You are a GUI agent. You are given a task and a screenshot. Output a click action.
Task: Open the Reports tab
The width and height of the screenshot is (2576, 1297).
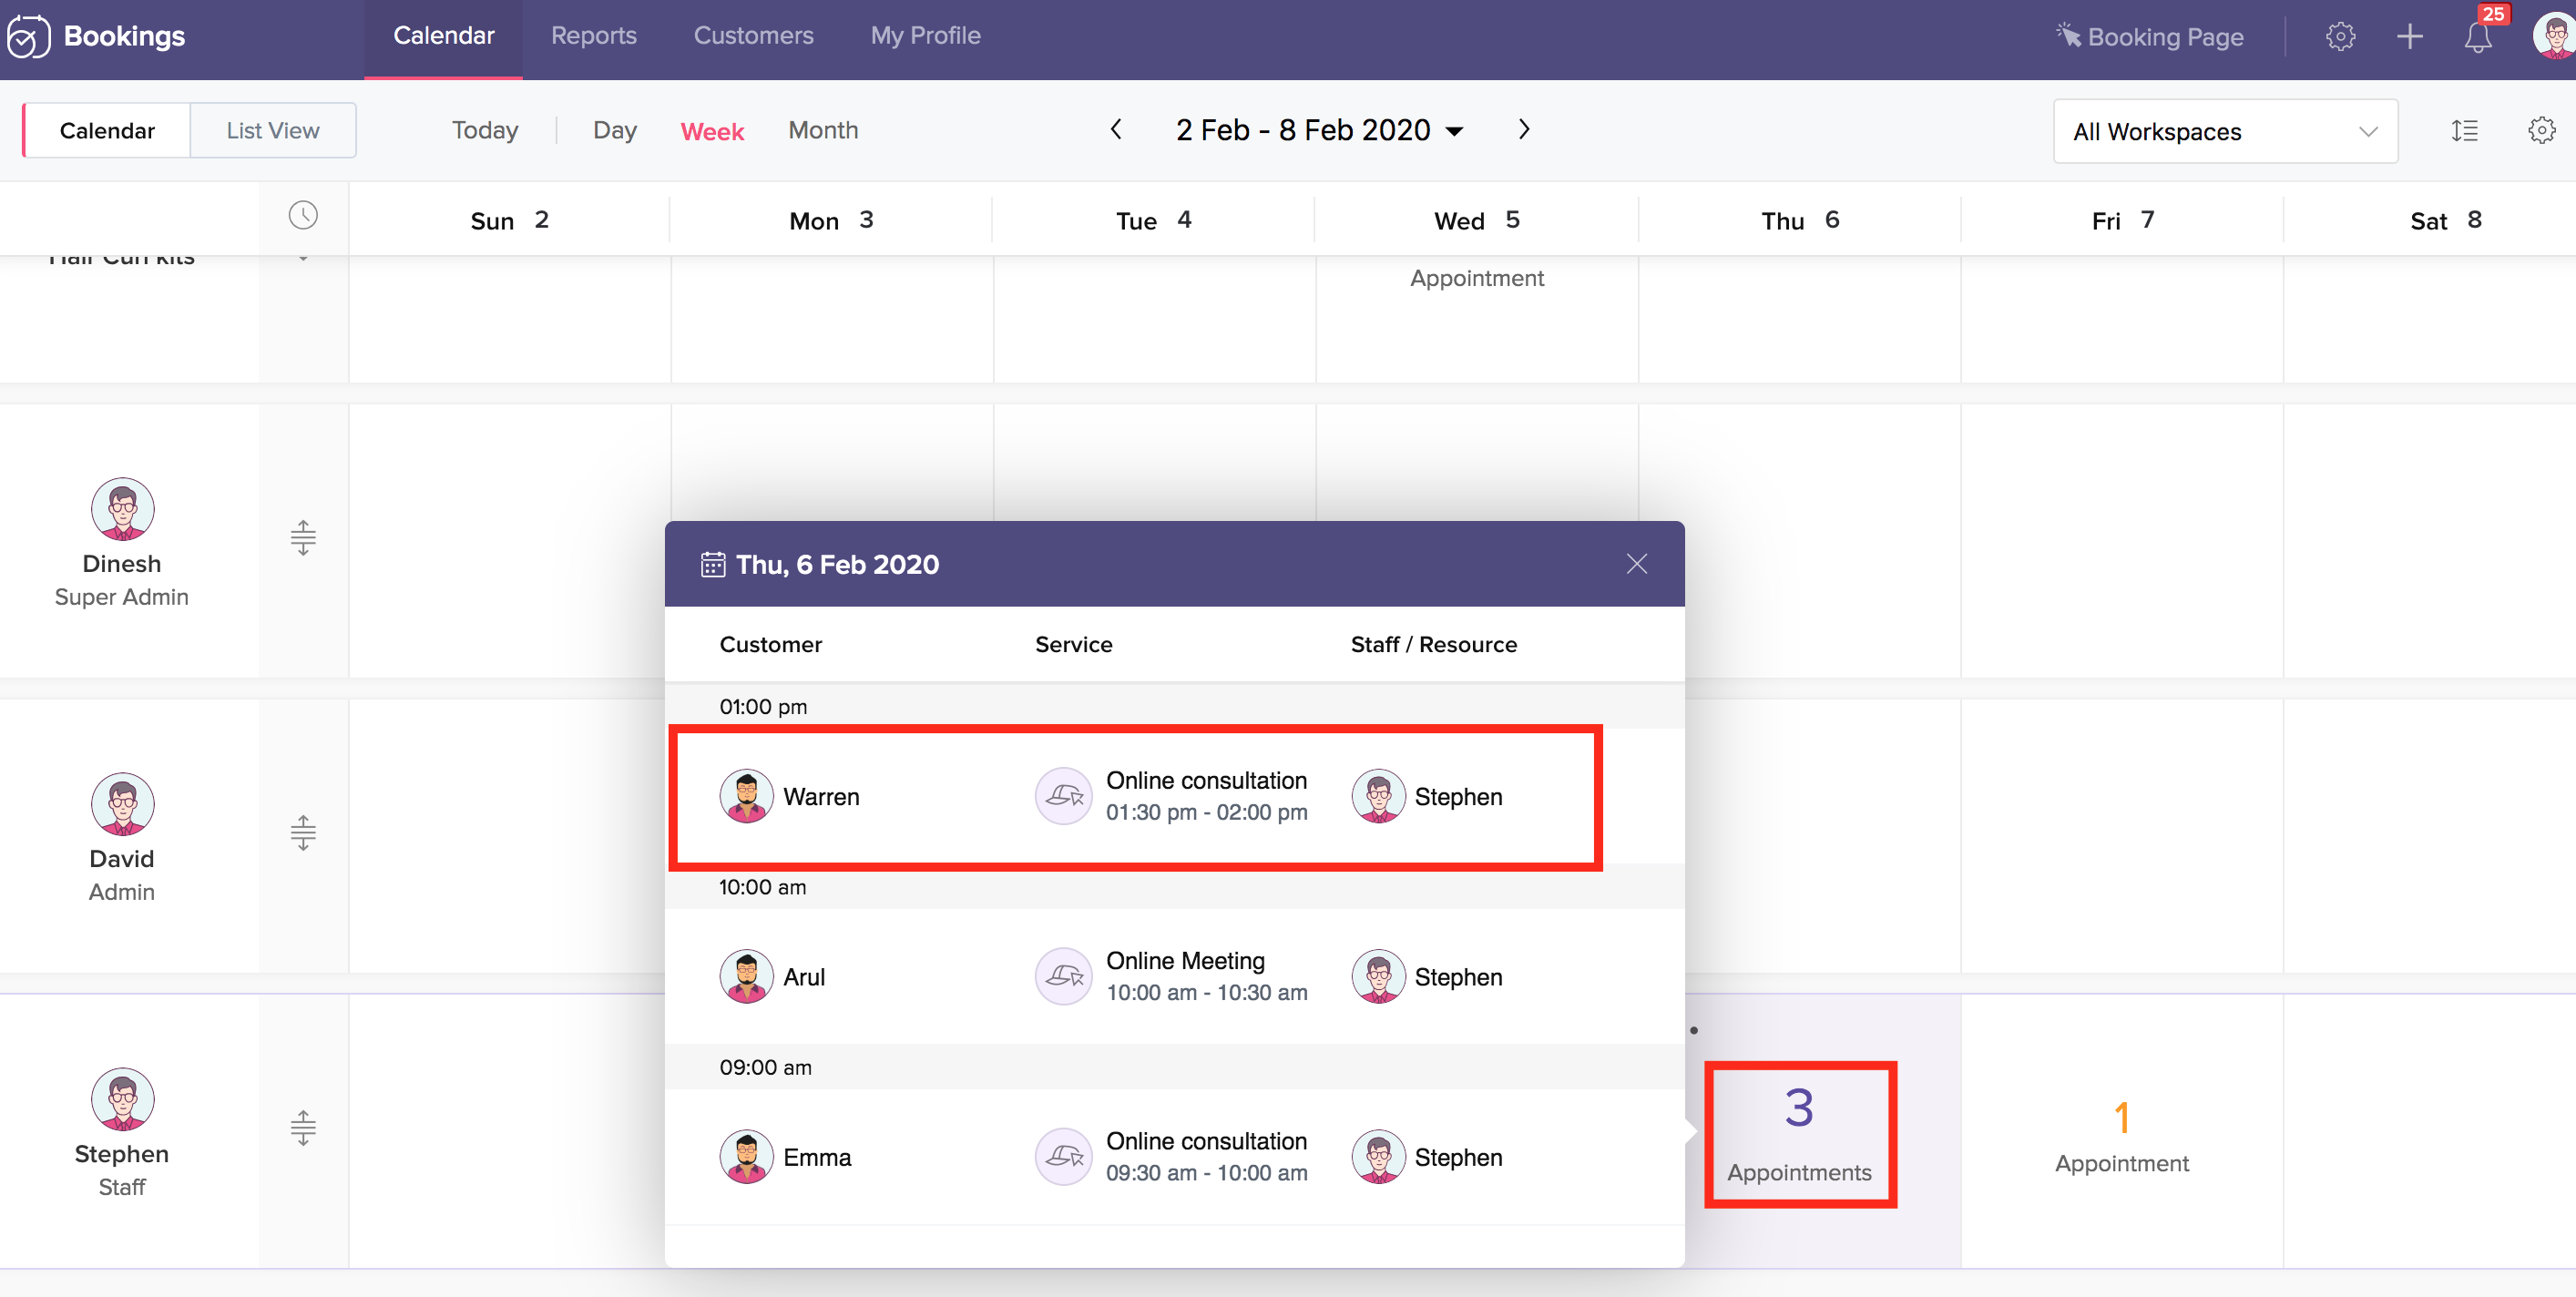[593, 36]
